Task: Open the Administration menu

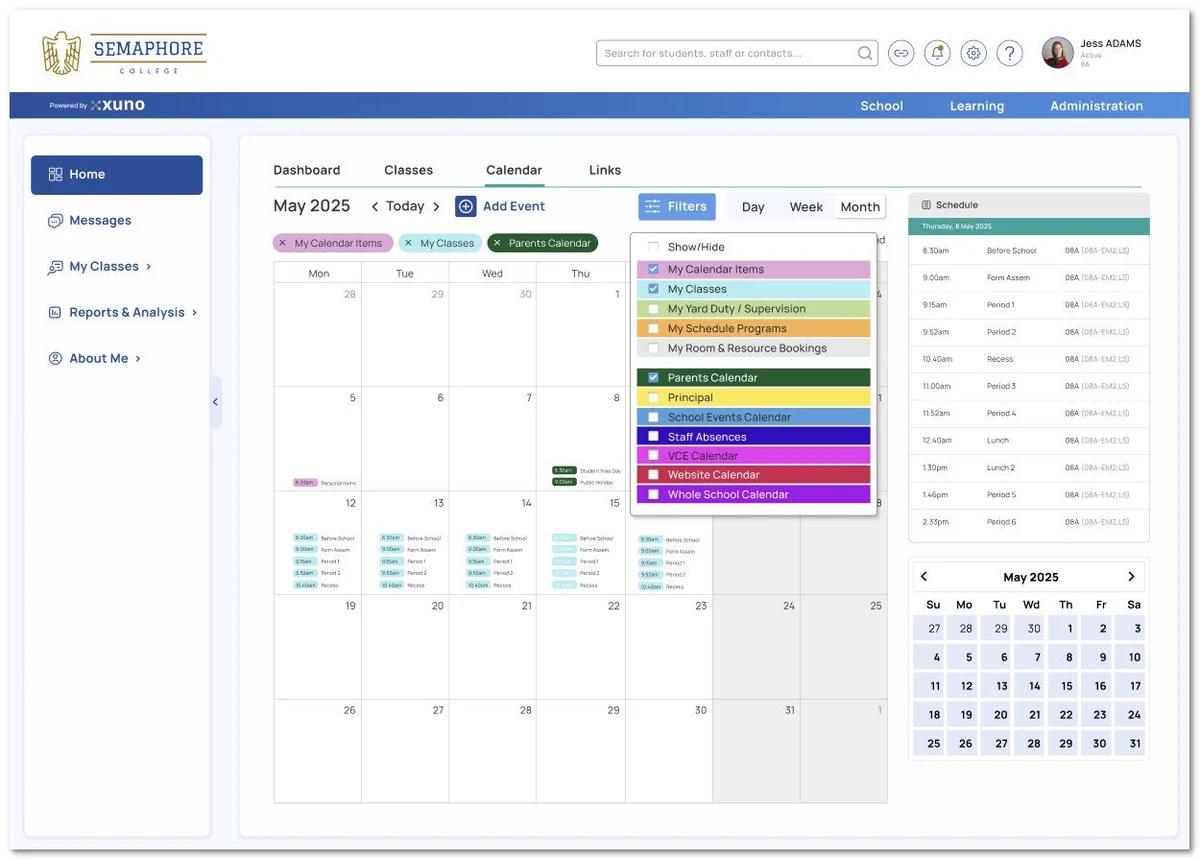Action: (1096, 106)
